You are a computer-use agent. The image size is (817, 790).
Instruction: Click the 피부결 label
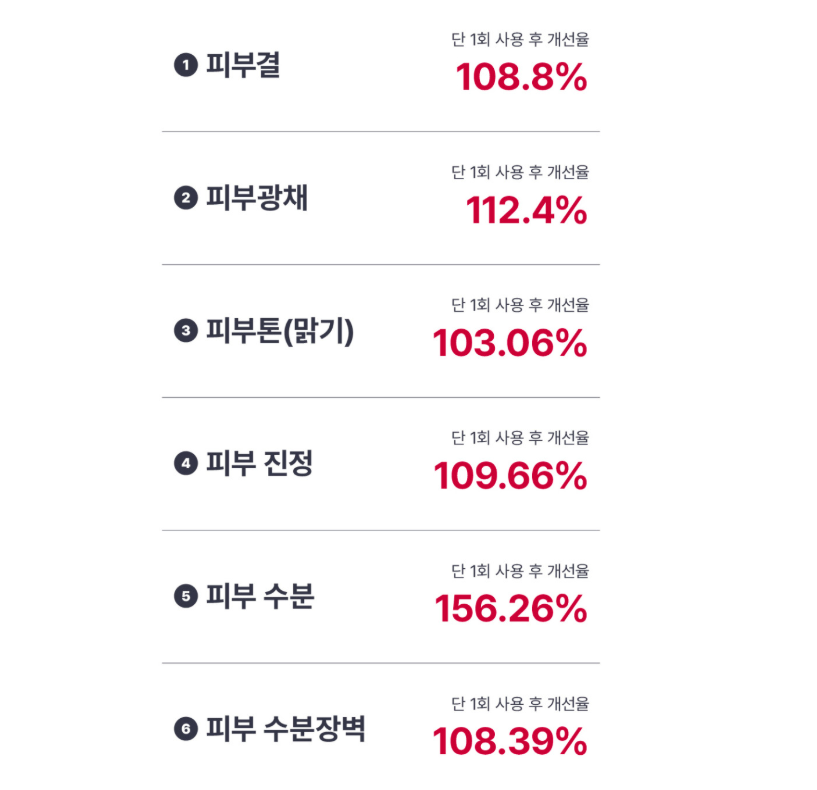pos(243,66)
